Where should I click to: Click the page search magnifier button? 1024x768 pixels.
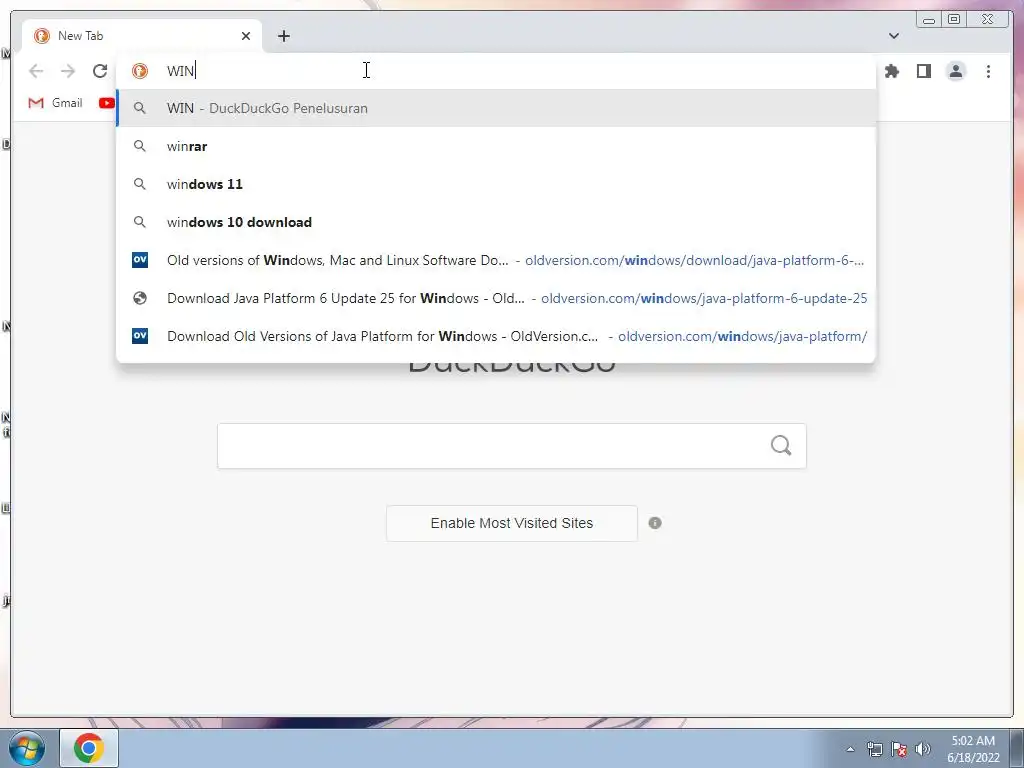(781, 446)
